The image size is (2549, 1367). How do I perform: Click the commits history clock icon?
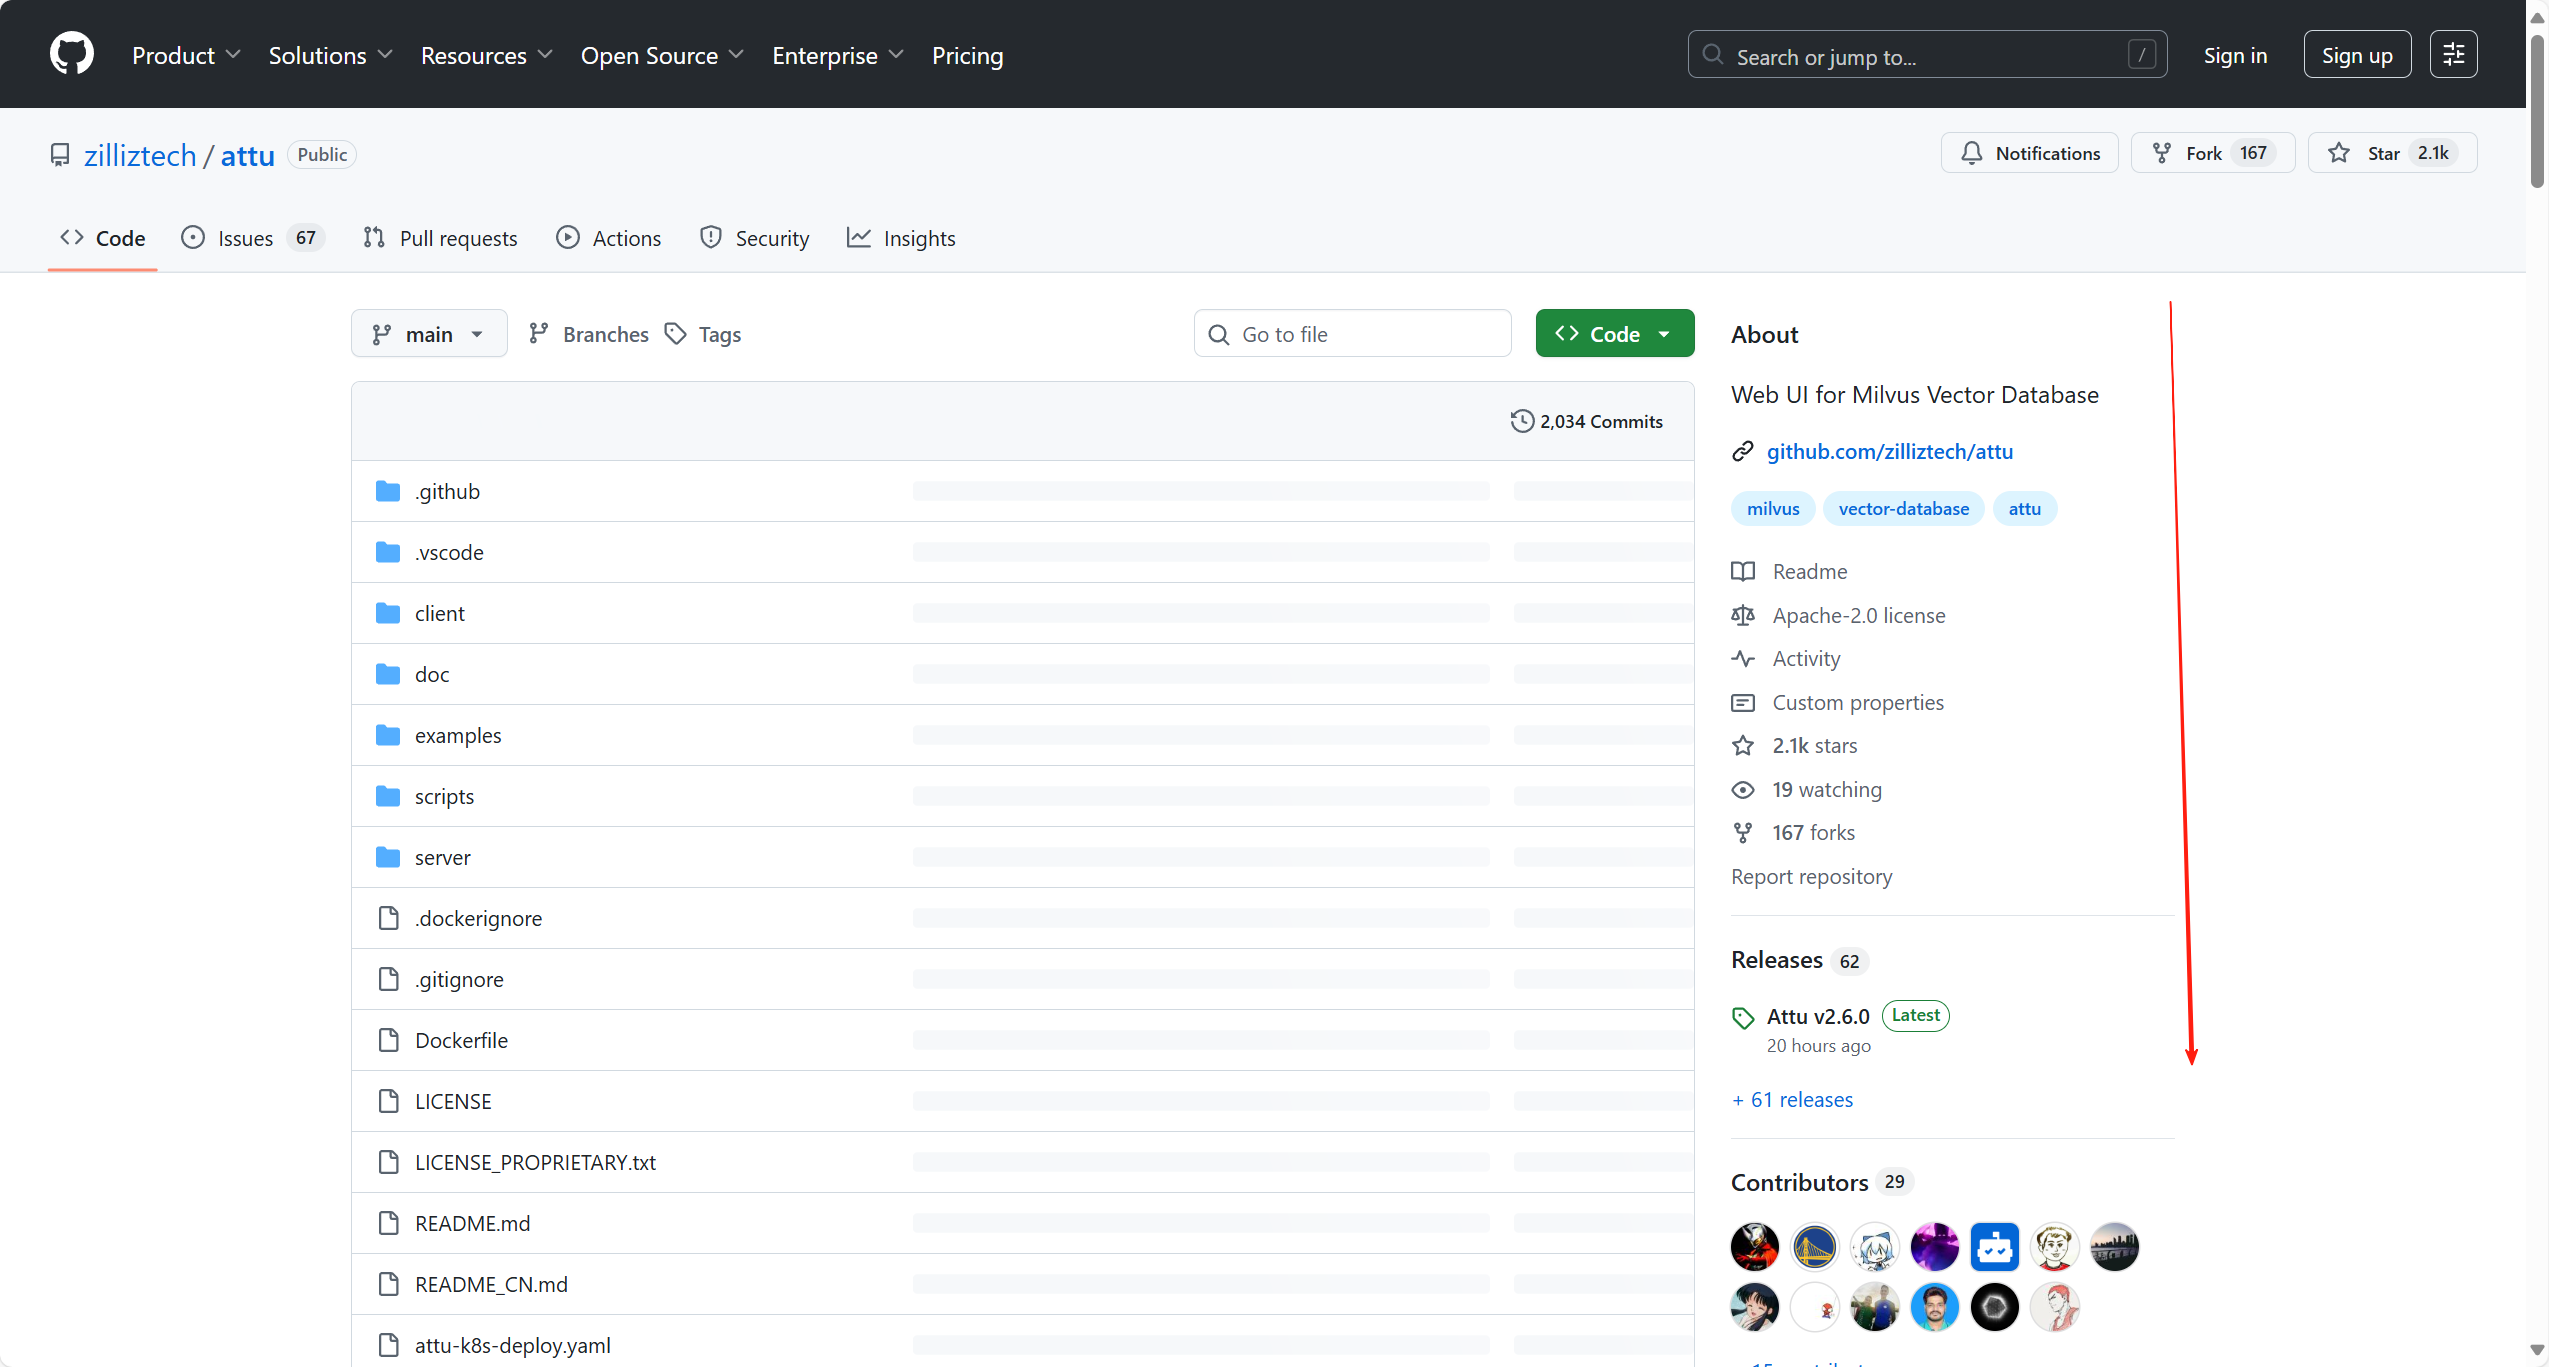(1522, 421)
